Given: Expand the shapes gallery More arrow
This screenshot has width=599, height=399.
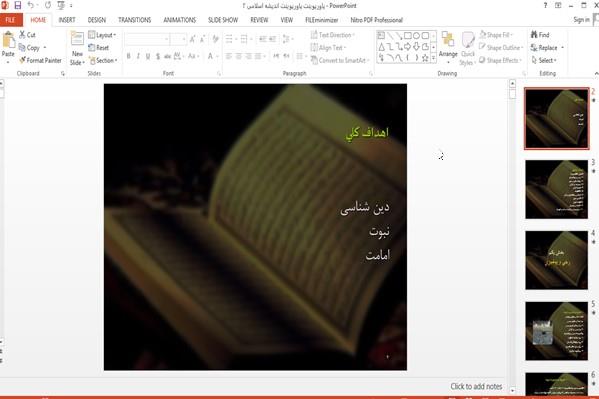Looking at the screenshot, I should [x=433, y=58].
